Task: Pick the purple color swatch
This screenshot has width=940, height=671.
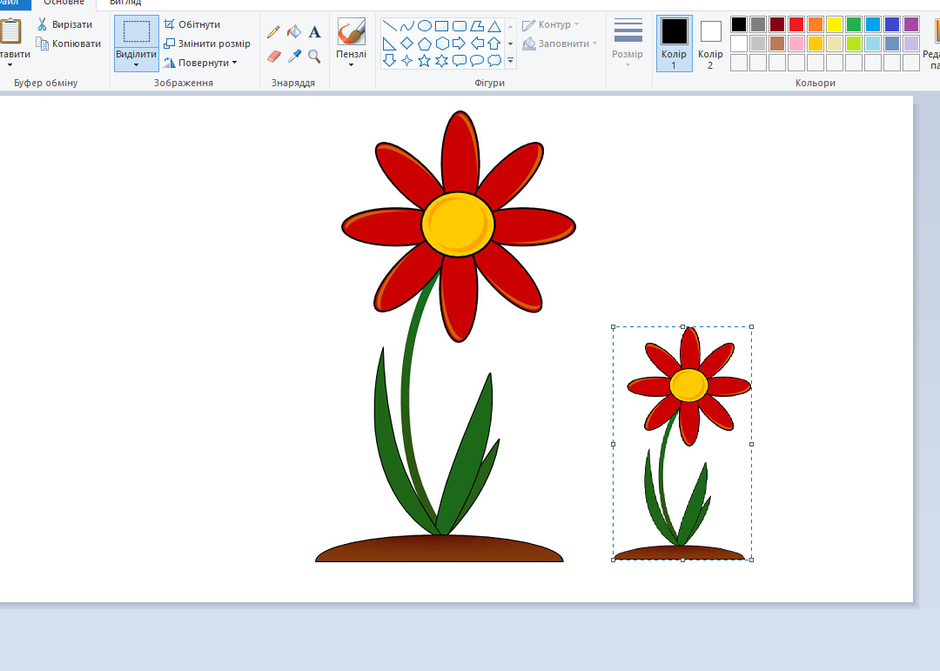Action: 911,25
